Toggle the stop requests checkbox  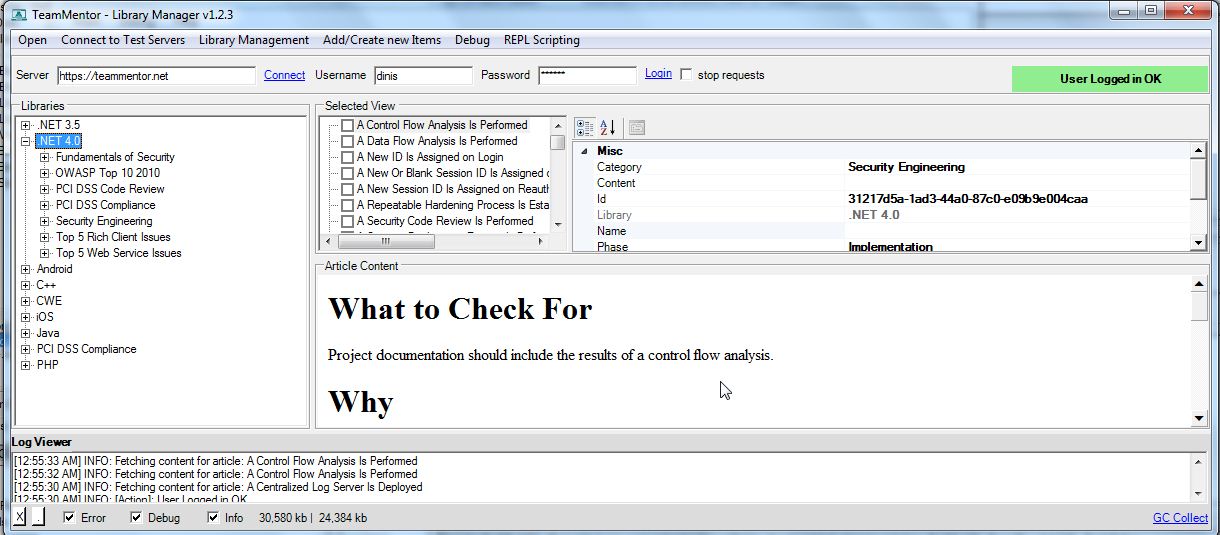pos(686,75)
